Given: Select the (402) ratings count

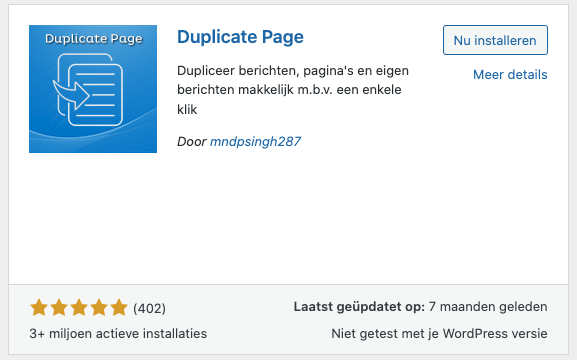Looking at the screenshot, I should click(x=149, y=308).
